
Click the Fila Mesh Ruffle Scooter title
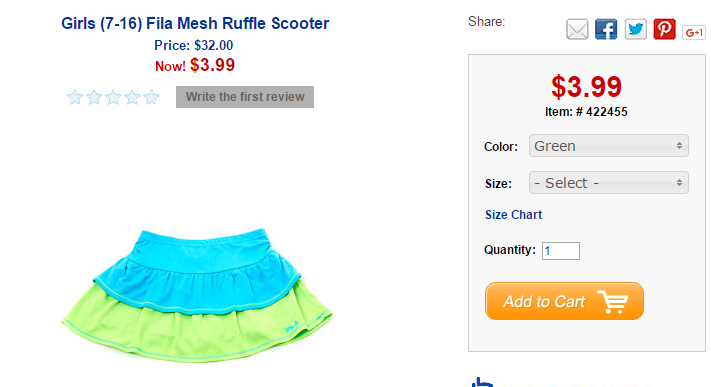pos(195,24)
